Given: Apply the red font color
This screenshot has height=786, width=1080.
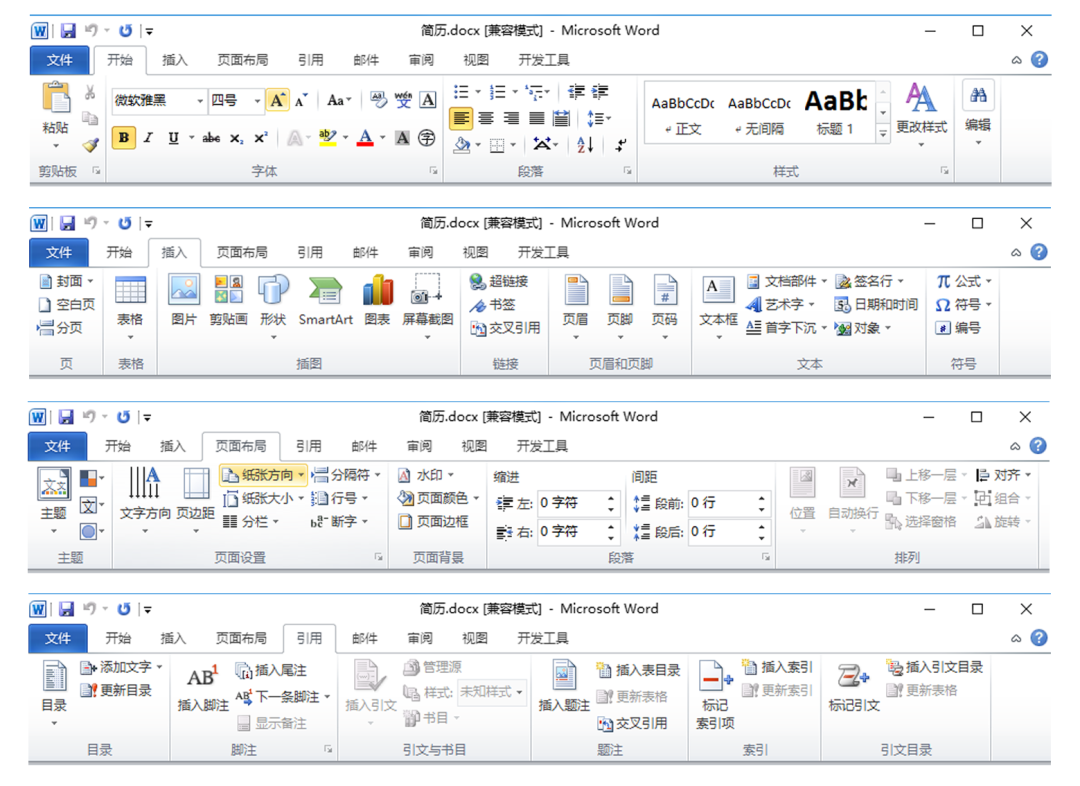Looking at the screenshot, I should (x=365, y=138).
